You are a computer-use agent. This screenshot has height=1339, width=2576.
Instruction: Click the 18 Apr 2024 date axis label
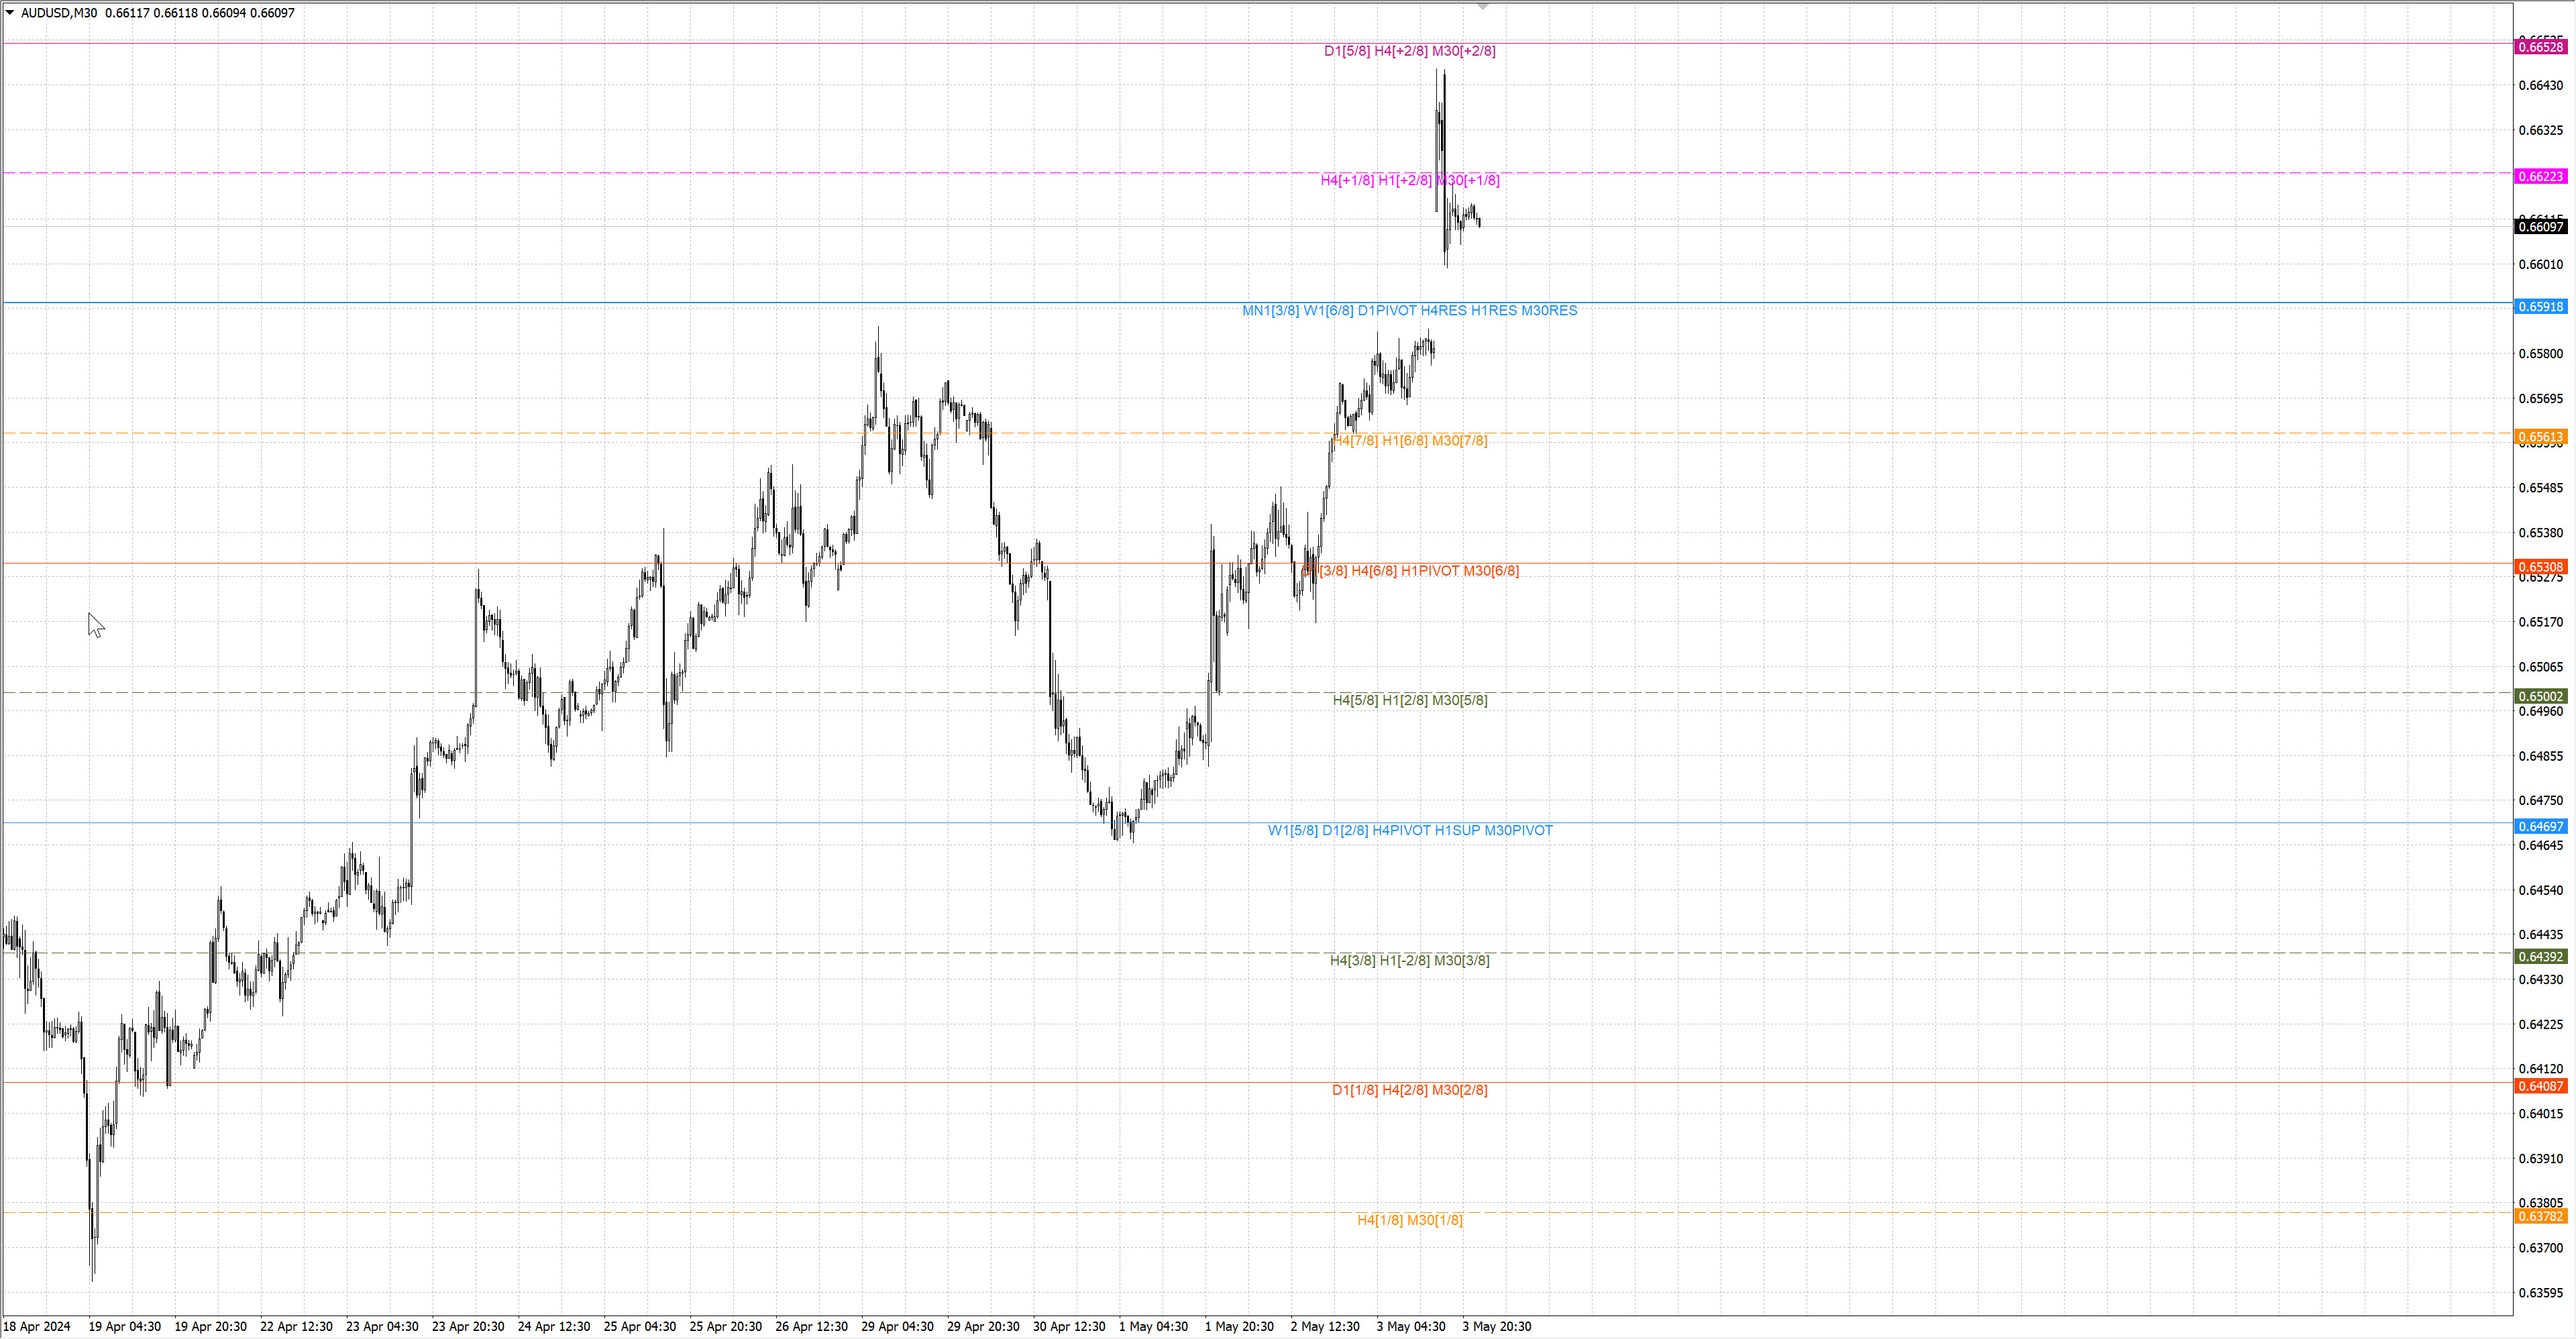[37, 1327]
